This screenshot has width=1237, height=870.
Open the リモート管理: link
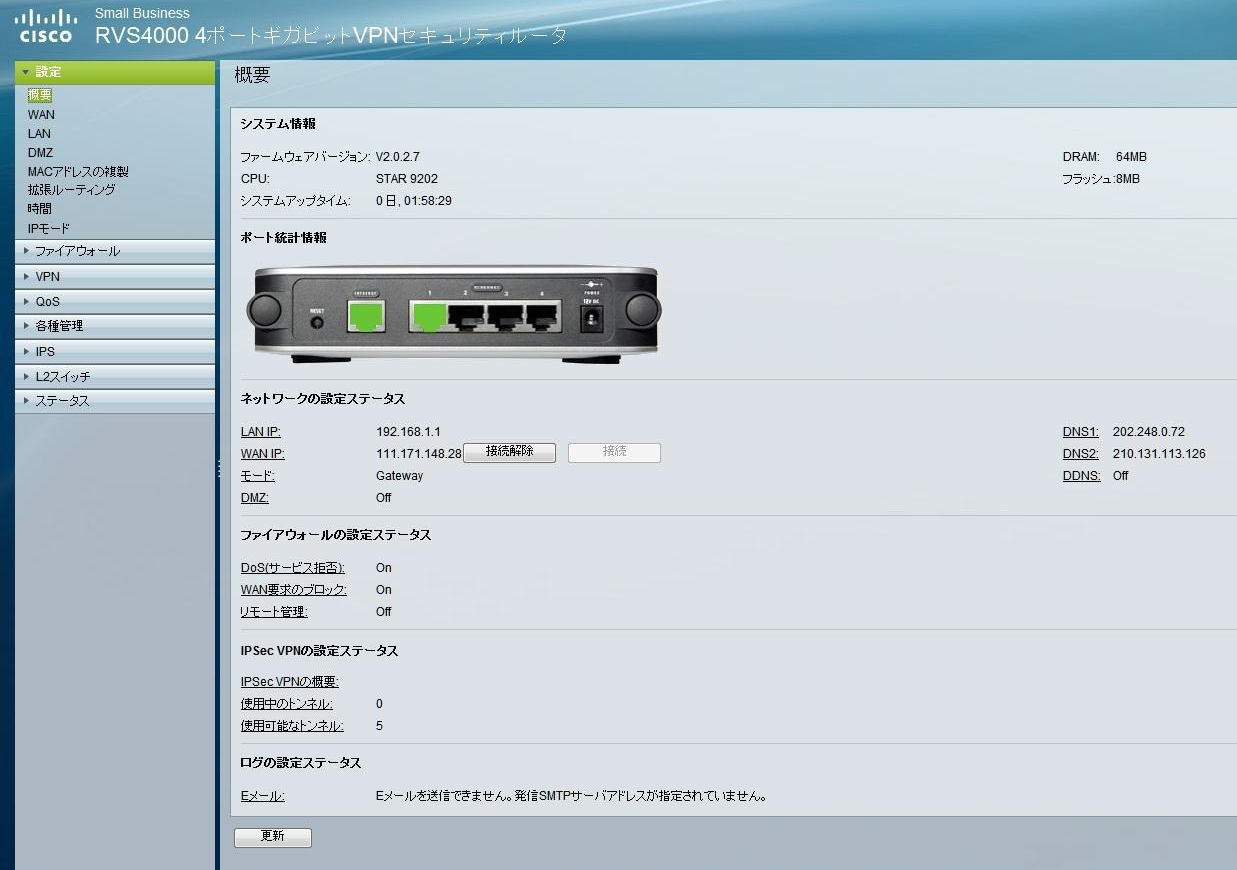275,612
